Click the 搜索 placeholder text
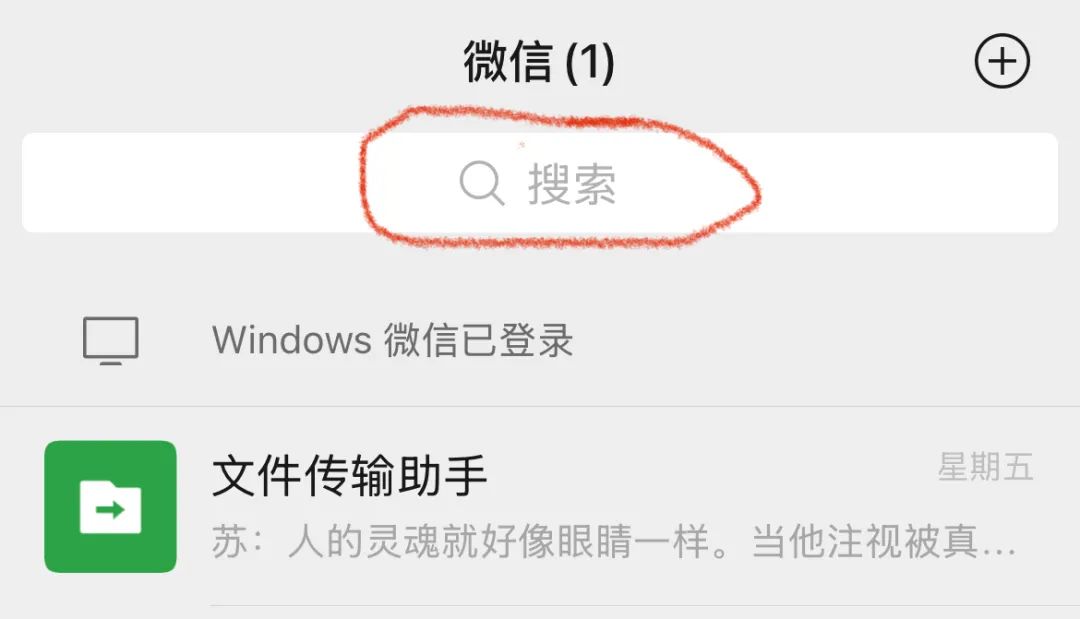 point(572,185)
